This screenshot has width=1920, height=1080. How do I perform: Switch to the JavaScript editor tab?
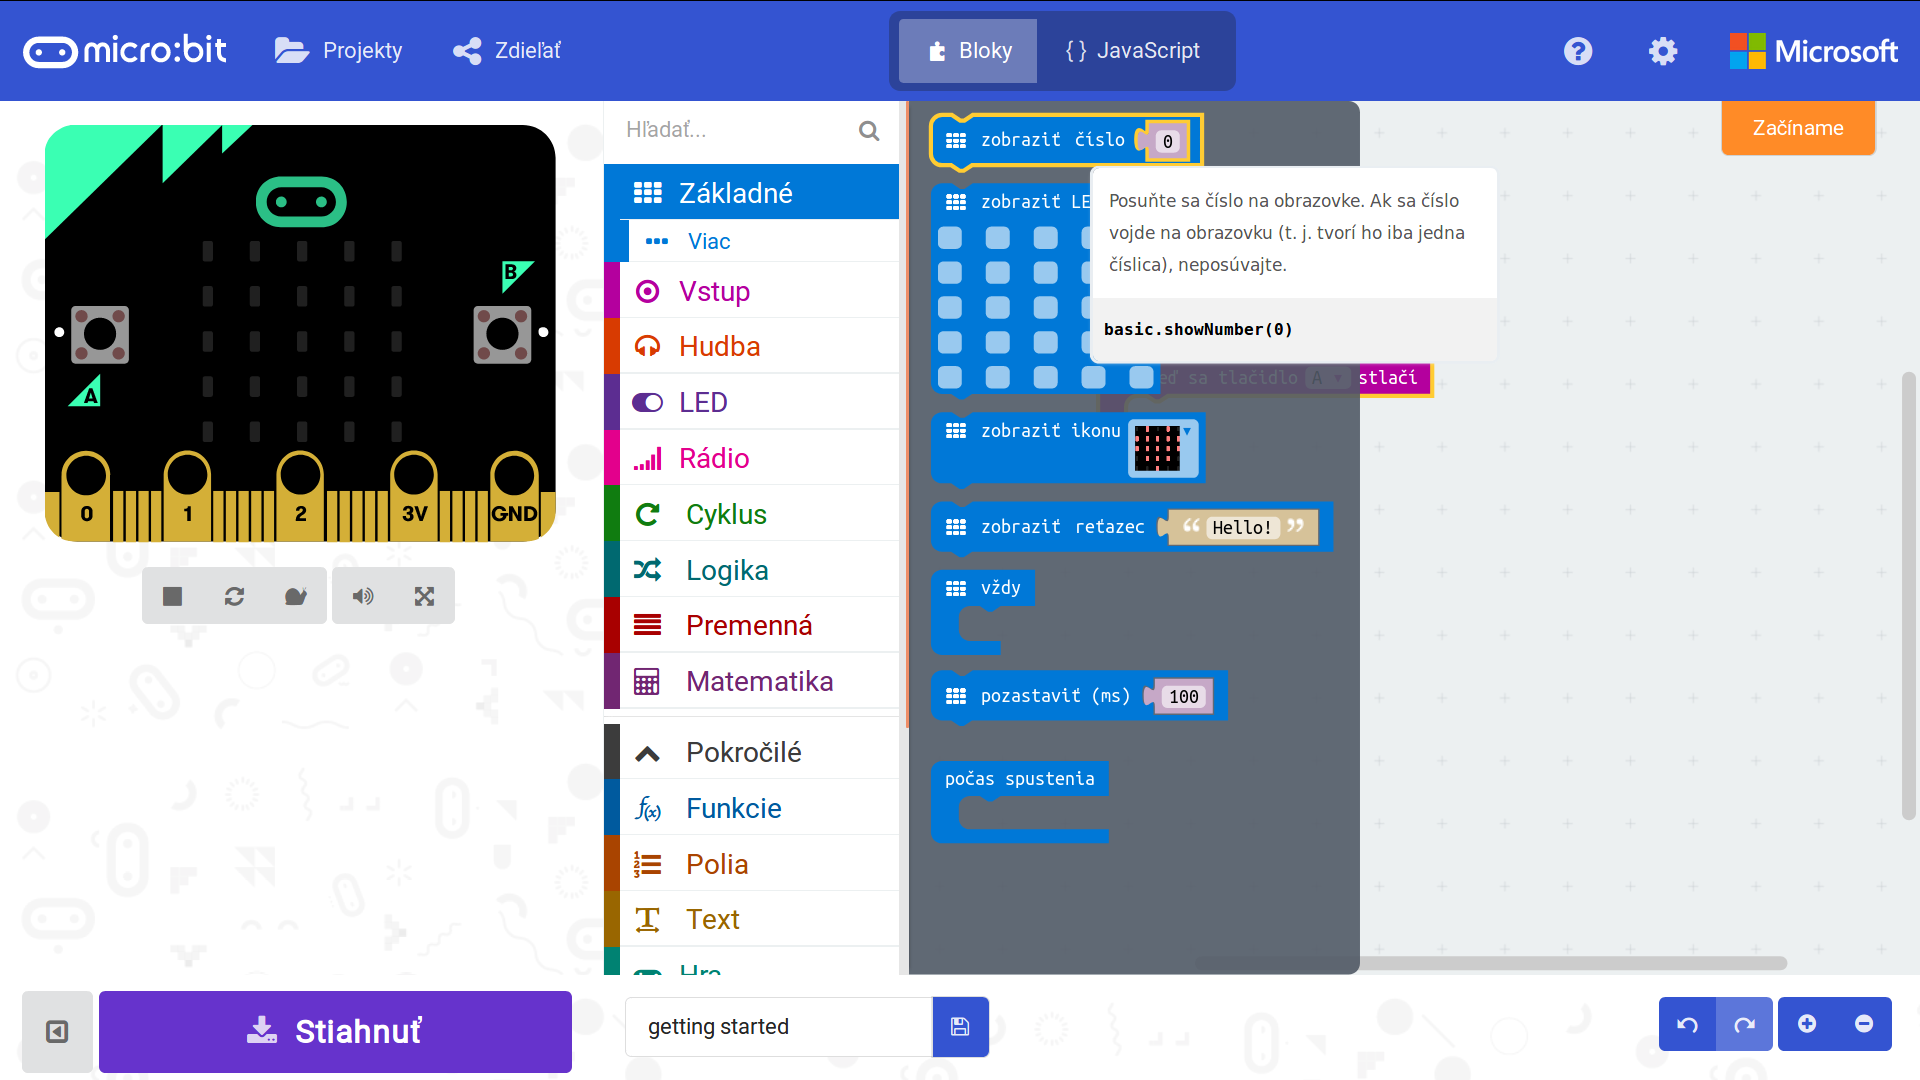tap(1133, 51)
